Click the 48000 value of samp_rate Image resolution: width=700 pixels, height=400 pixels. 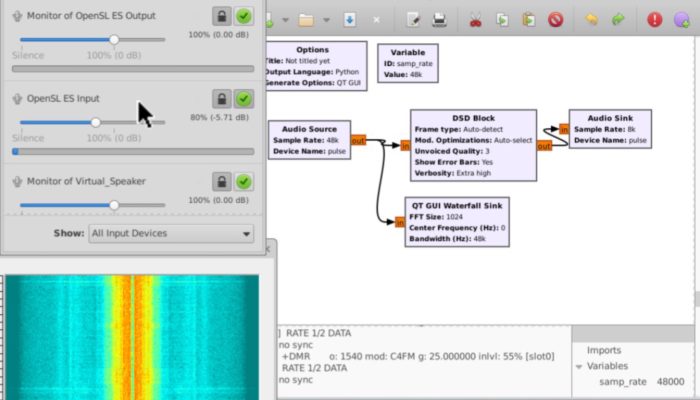(x=670, y=382)
